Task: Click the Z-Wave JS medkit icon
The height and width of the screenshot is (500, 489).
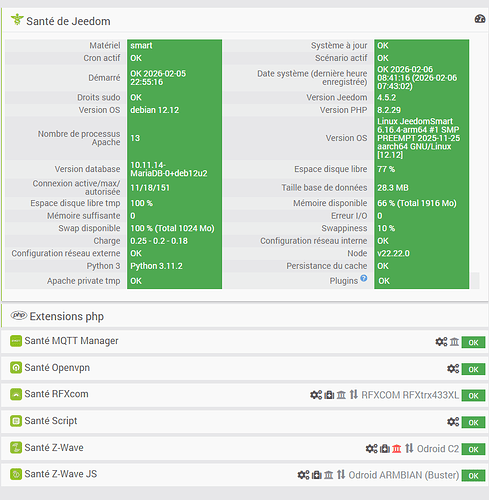Action: click(x=316, y=475)
